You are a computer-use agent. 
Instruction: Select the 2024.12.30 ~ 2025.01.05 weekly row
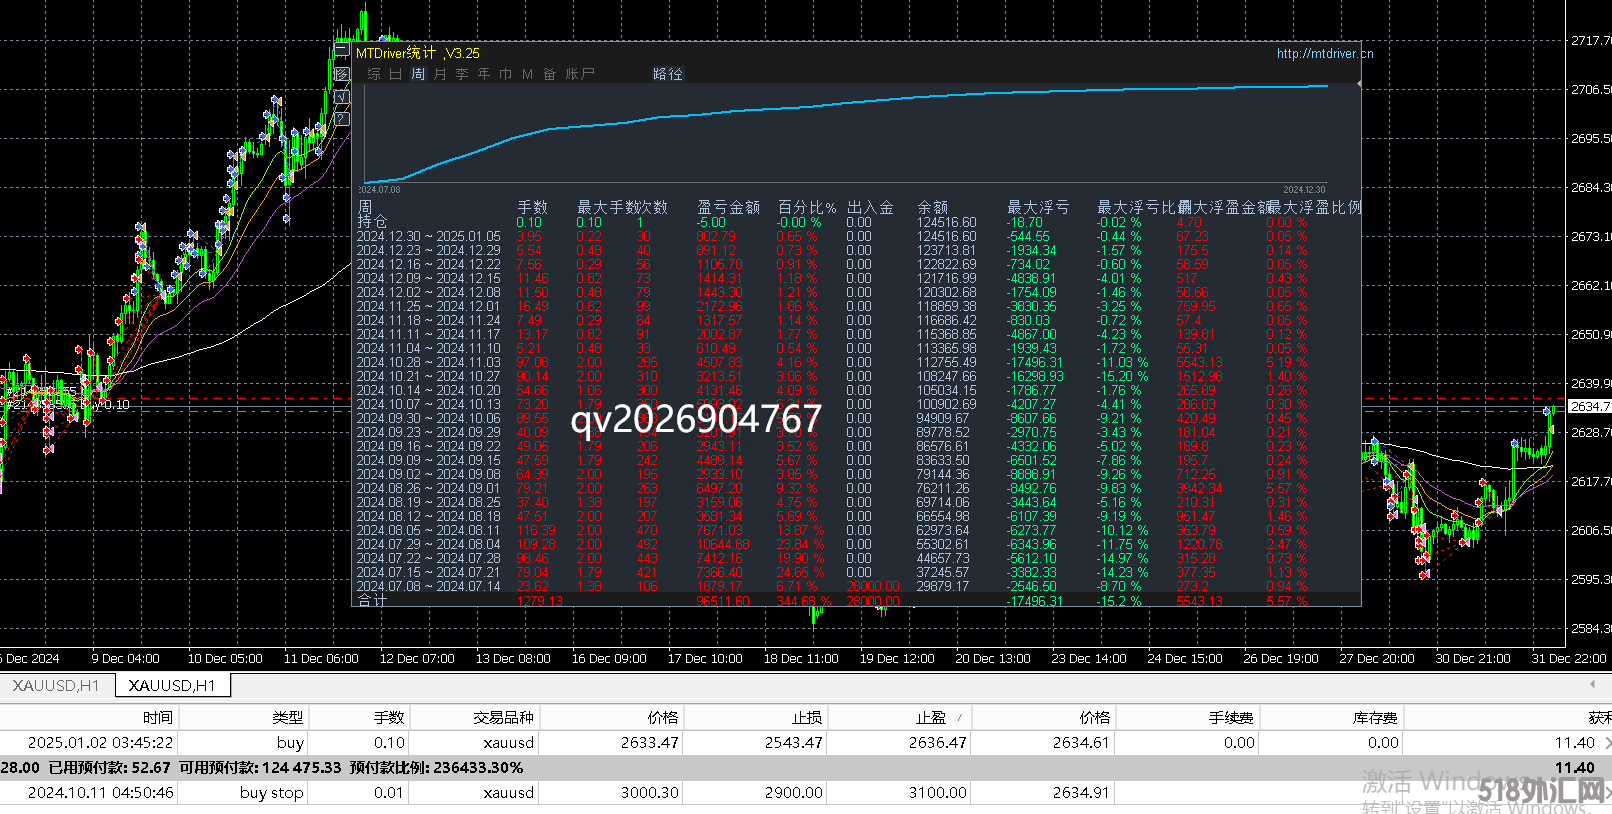point(834,237)
